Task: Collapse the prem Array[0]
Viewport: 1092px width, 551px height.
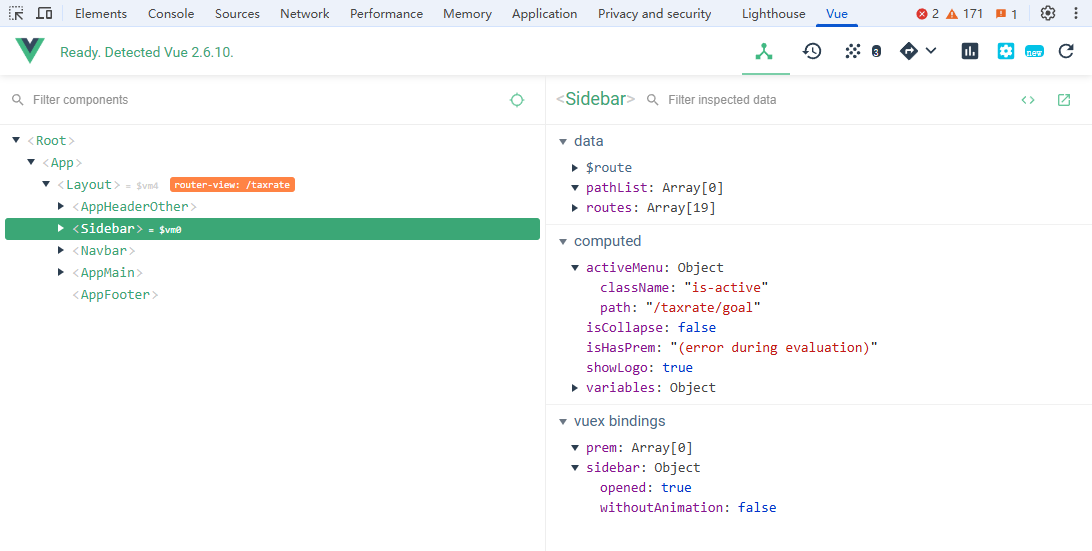Action: 575,448
